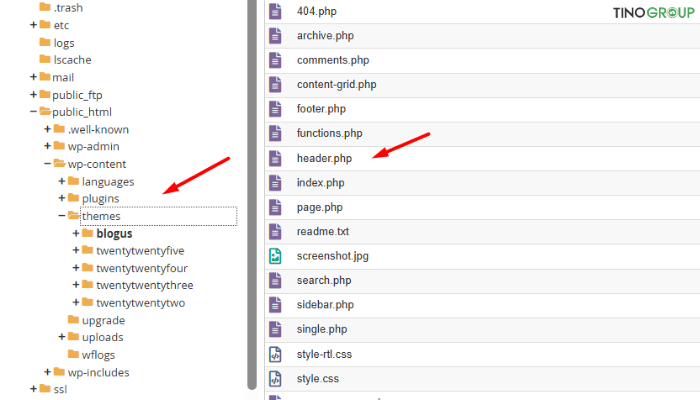Expand the wp-includes folder
The width and height of the screenshot is (700, 400).
(47, 371)
